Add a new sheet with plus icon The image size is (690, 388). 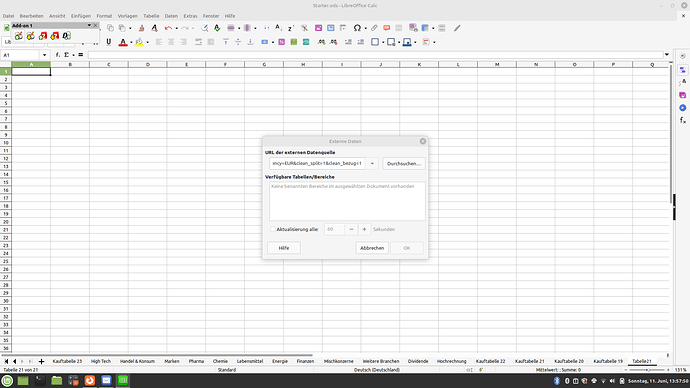[x=41, y=362]
